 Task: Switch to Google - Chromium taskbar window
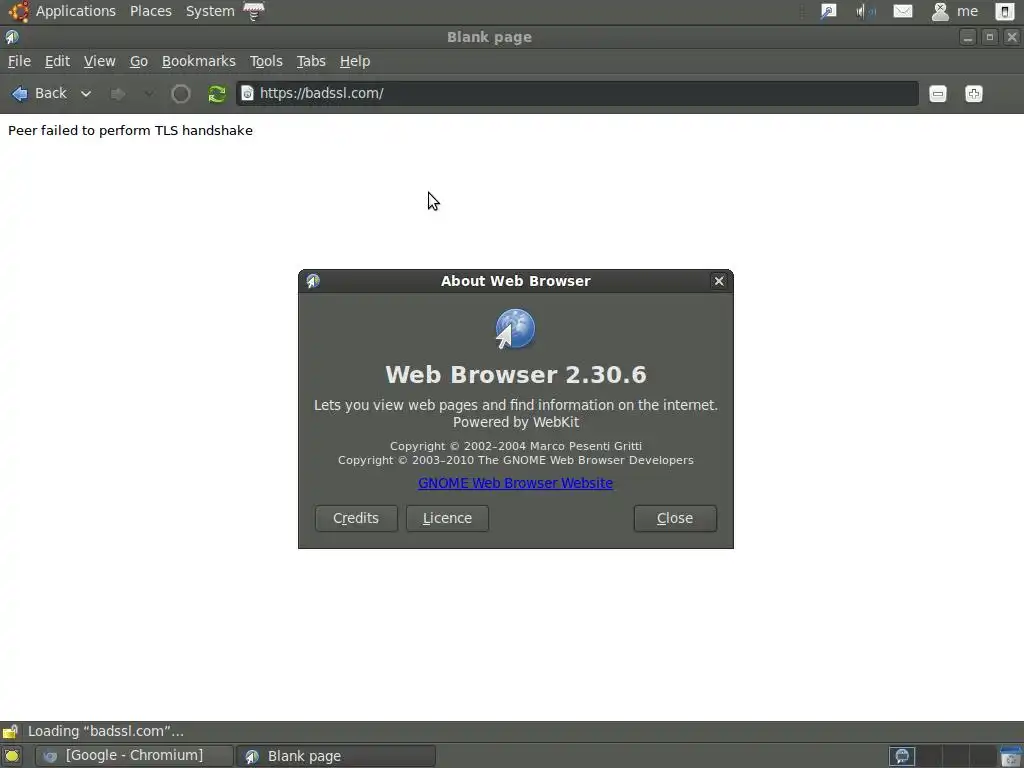pos(133,756)
